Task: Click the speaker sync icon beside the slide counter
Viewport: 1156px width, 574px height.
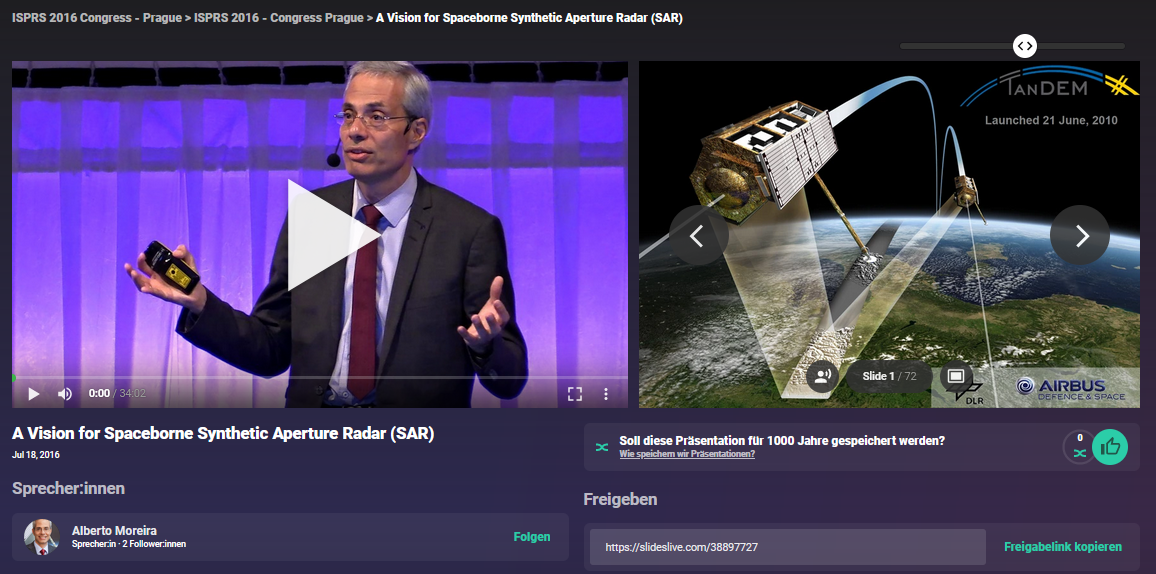Action: click(823, 377)
